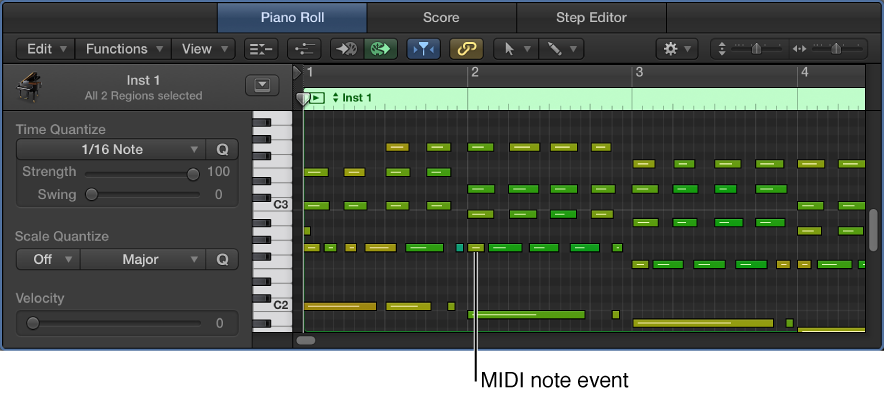The height and width of the screenshot is (398, 886).
Task: Click the Time Quantize Q button
Action: (x=222, y=150)
